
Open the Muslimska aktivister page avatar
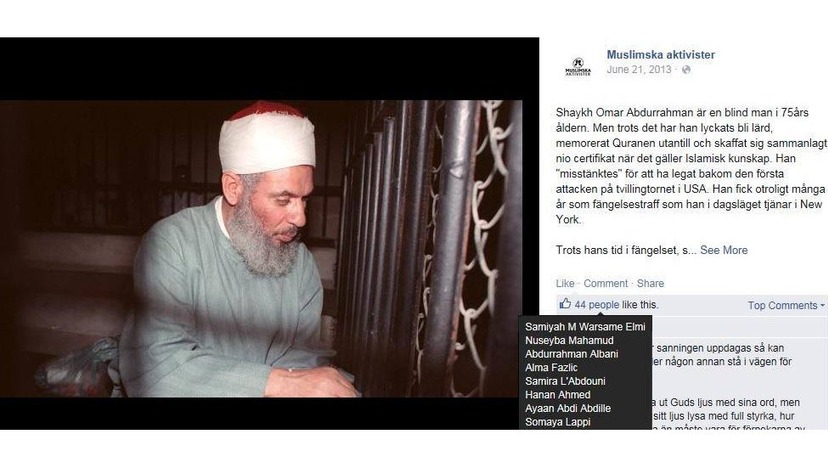(x=578, y=67)
